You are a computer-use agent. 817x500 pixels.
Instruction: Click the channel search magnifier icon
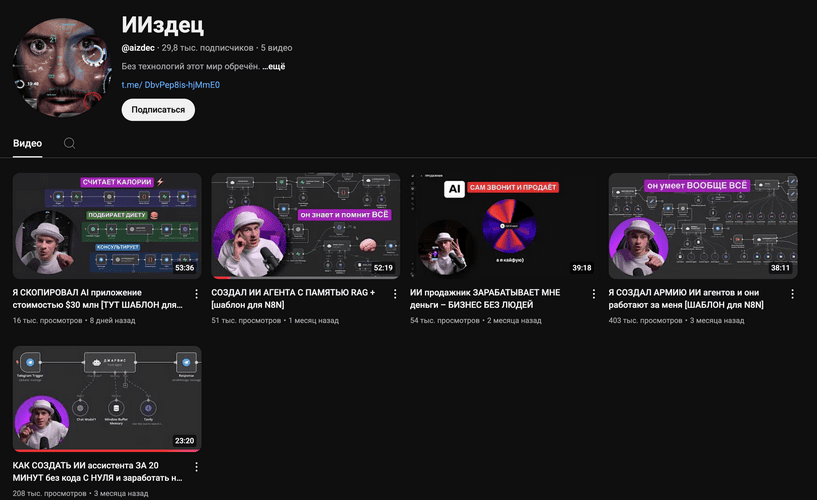[x=70, y=143]
